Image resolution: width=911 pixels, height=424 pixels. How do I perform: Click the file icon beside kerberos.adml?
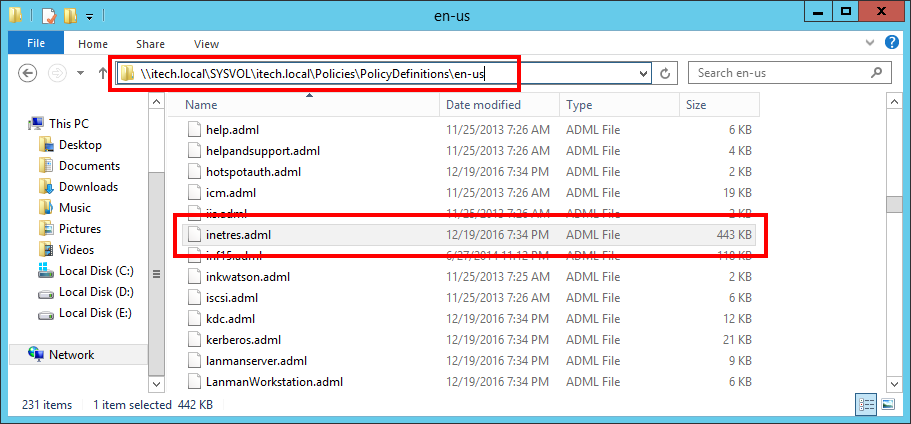[193, 340]
